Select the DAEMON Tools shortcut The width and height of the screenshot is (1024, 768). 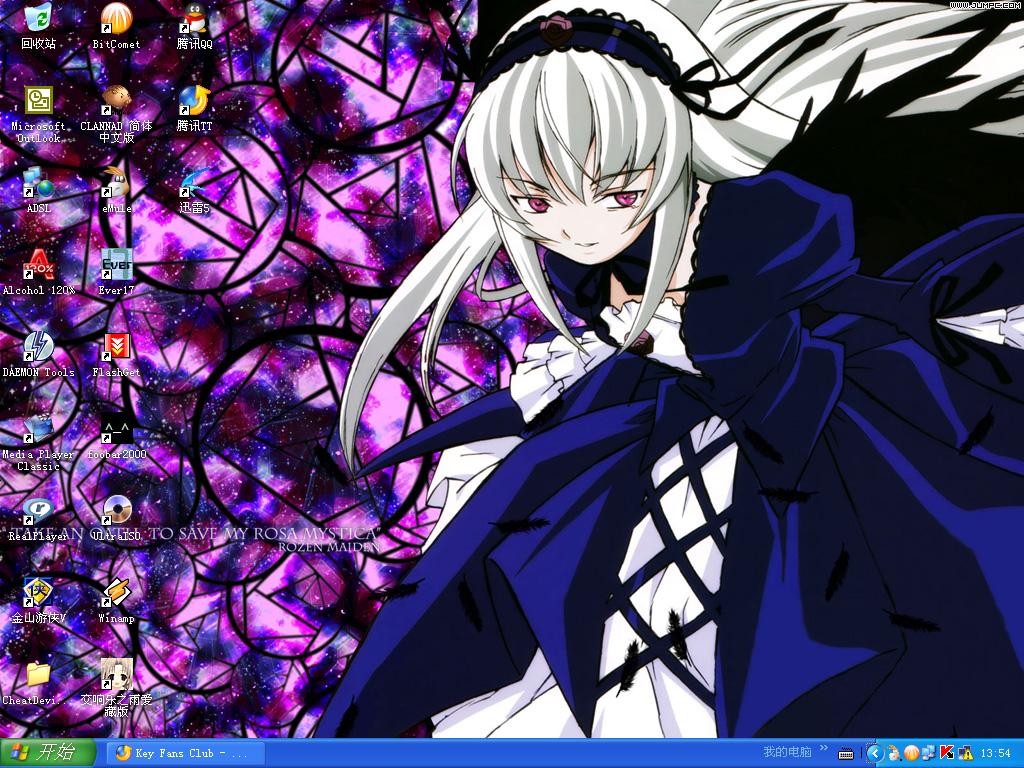pos(39,355)
